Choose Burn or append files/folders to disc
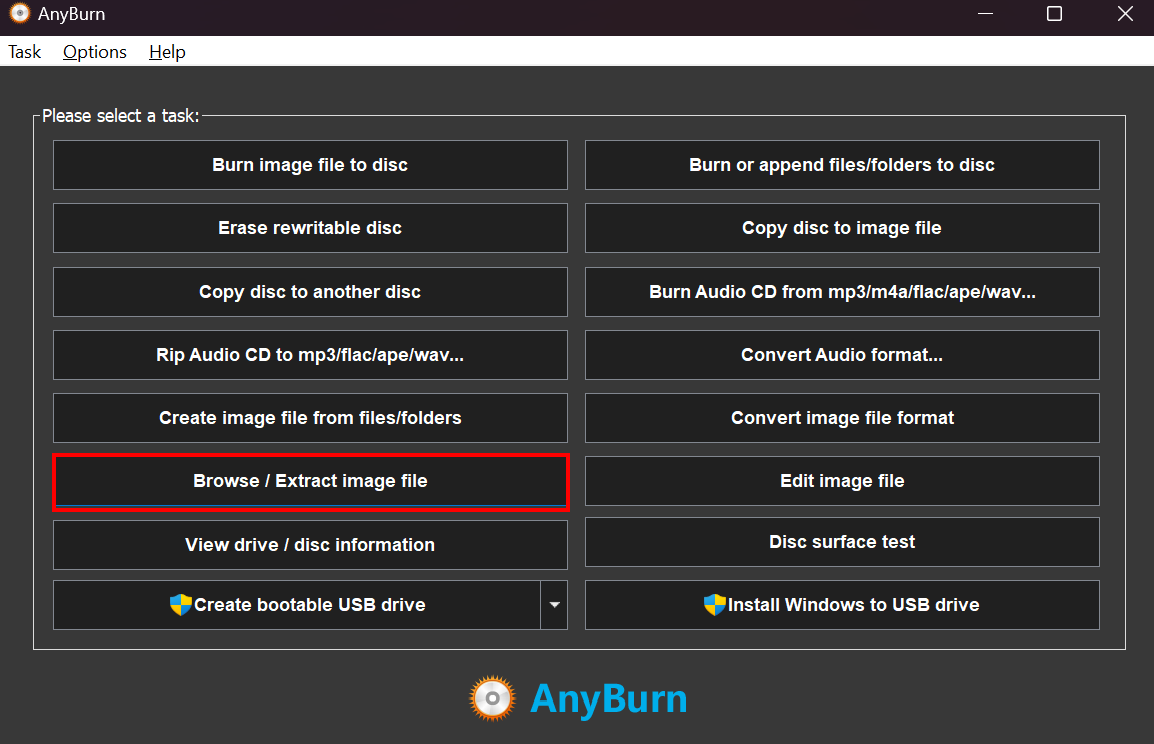The image size is (1154, 744). (842, 165)
